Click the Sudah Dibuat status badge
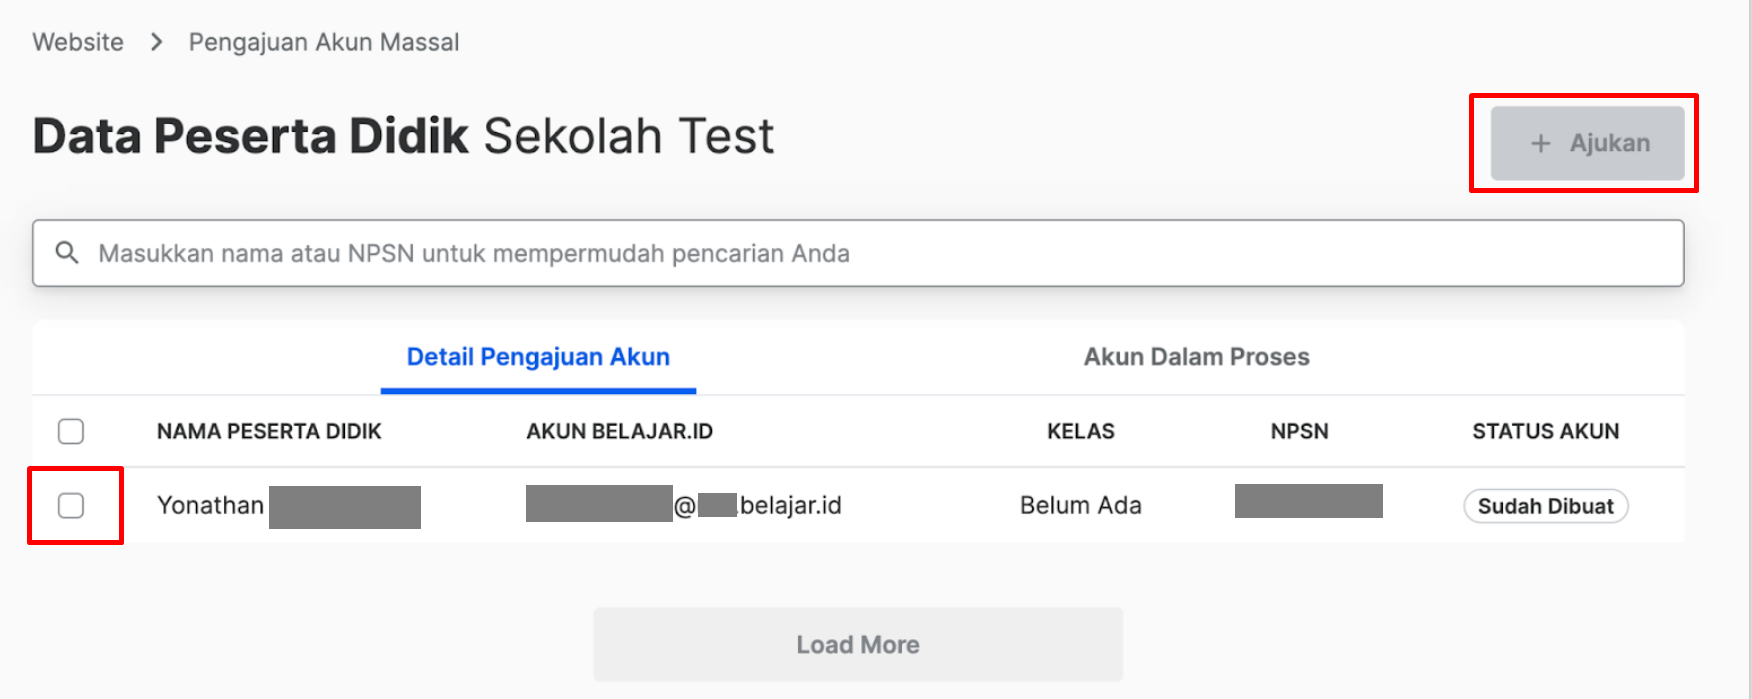Viewport: 1752px width, 699px height. pos(1546,506)
